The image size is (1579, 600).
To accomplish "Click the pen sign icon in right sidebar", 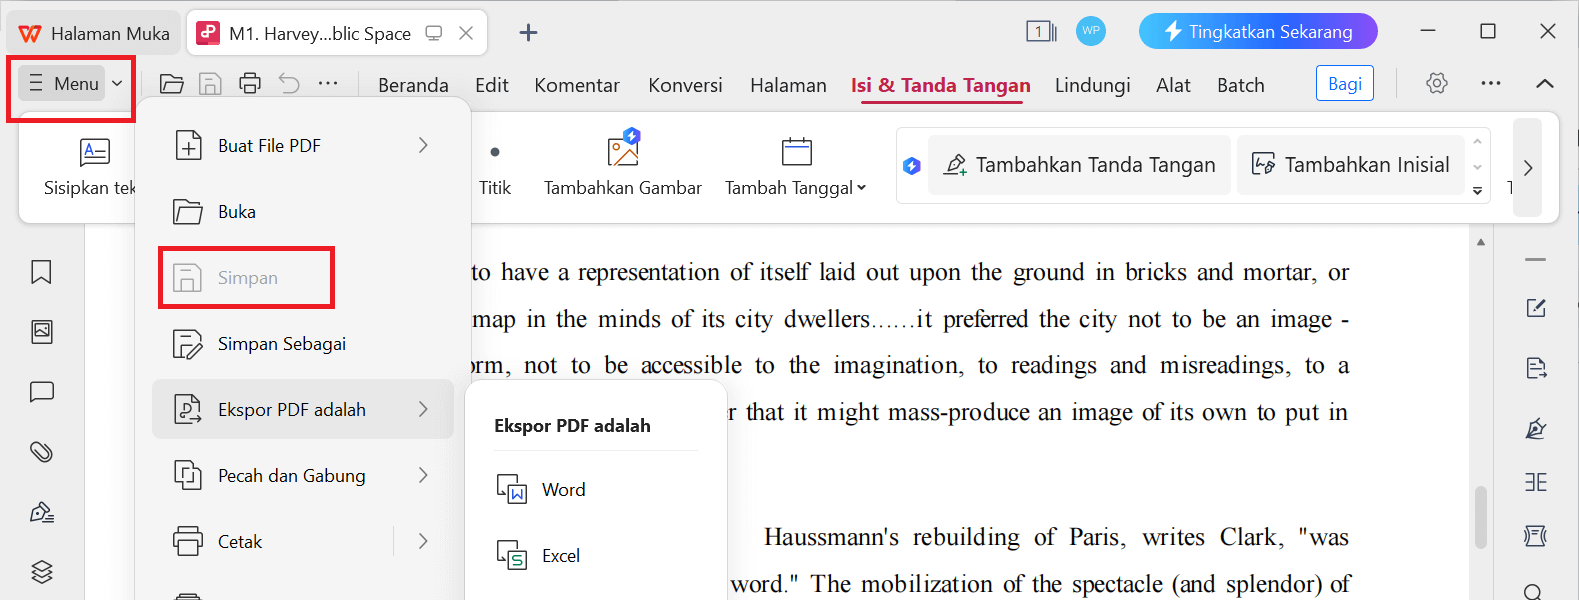I will (1536, 429).
